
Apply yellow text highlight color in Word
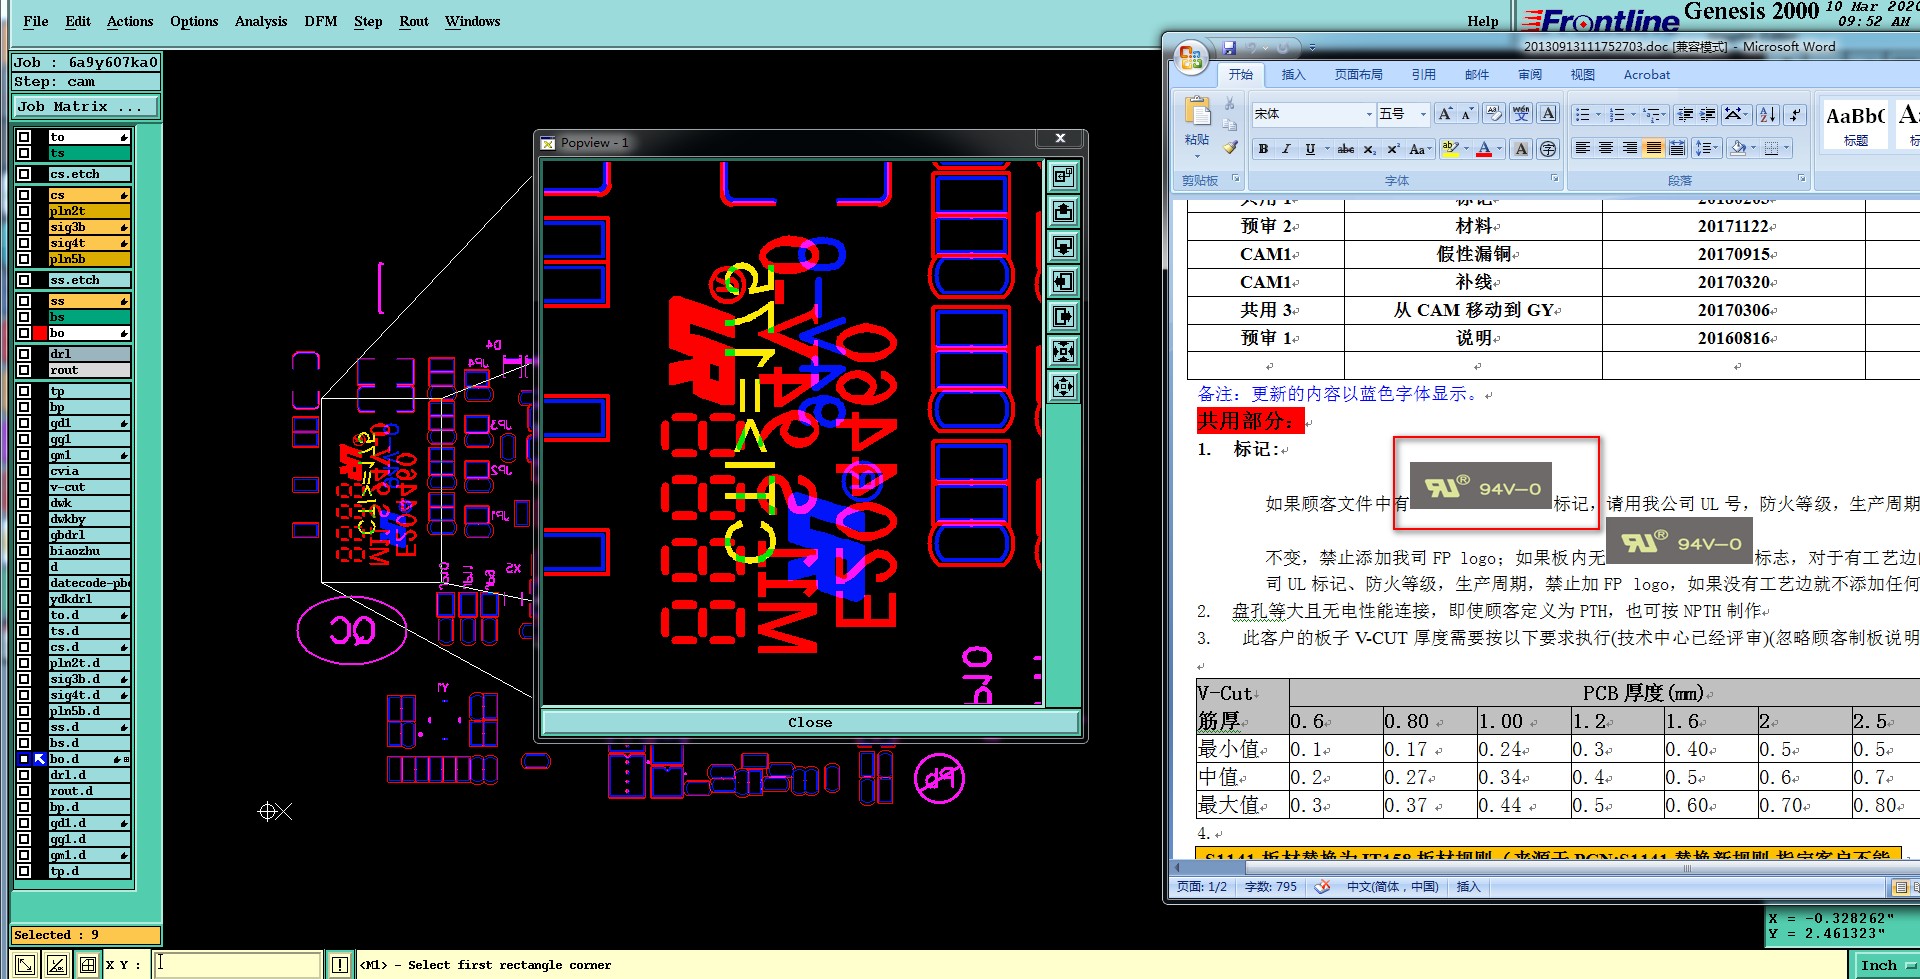pyautogui.click(x=1450, y=149)
